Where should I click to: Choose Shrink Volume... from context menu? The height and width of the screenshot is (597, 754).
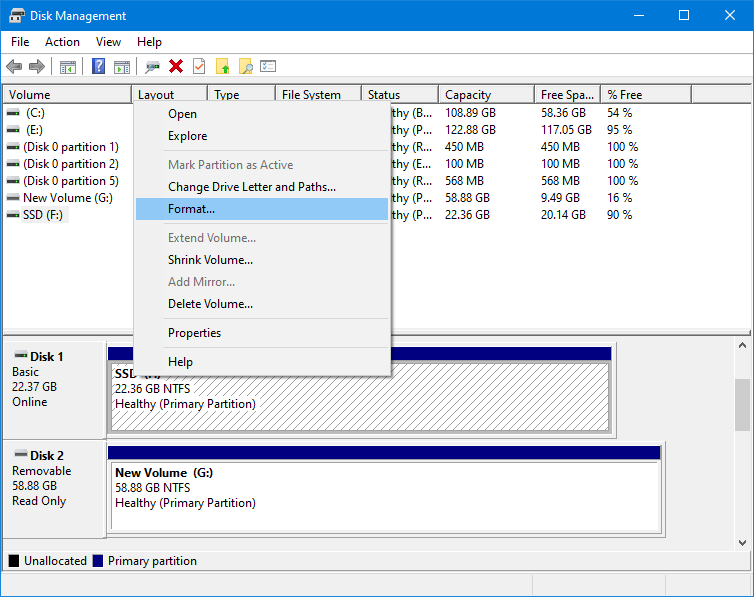pos(210,260)
